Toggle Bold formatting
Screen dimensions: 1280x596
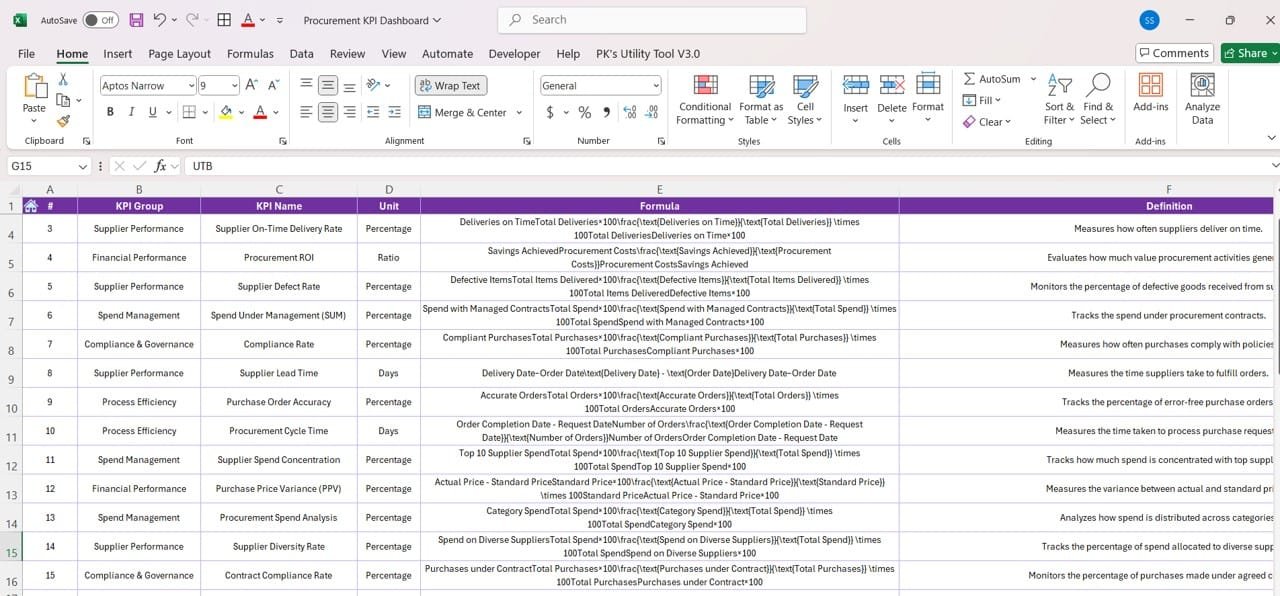click(110, 113)
